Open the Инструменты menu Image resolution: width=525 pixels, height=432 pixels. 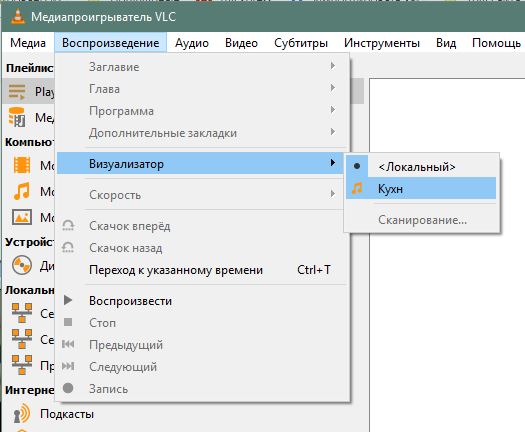click(x=382, y=43)
